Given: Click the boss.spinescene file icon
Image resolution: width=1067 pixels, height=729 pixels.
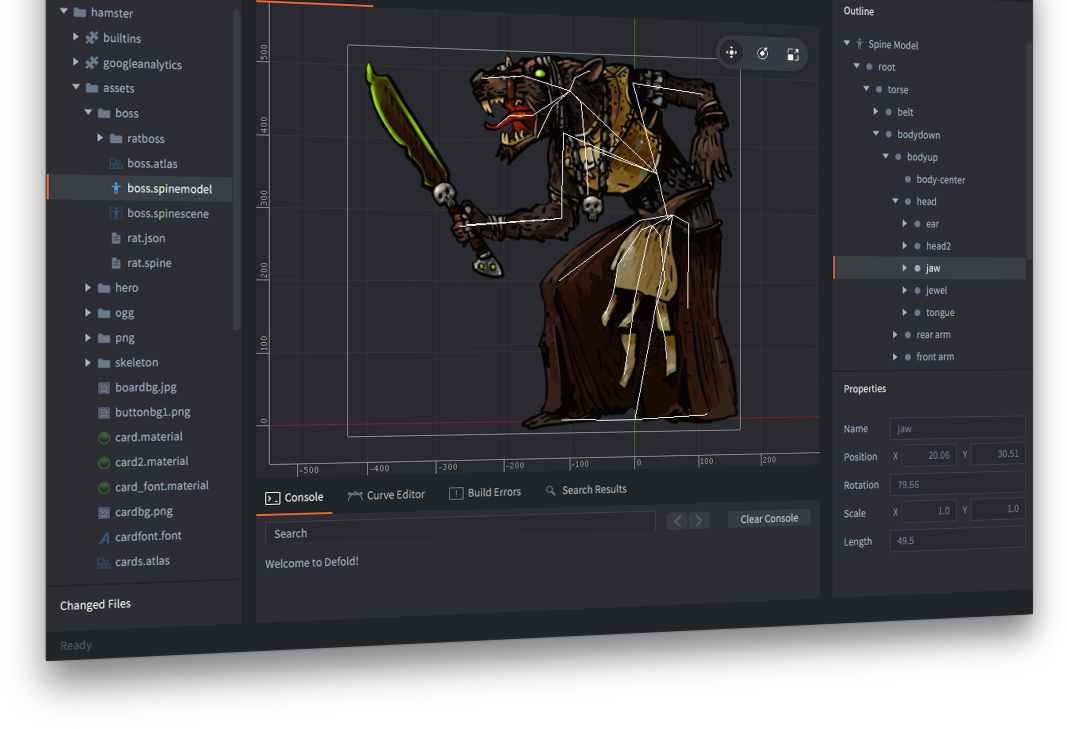Looking at the screenshot, I should click(x=116, y=213).
